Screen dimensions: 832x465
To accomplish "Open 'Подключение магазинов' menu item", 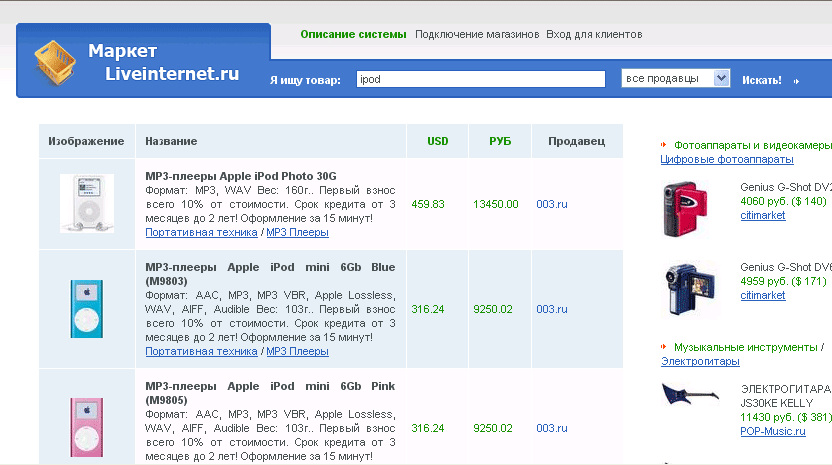I will tap(477, 35).
